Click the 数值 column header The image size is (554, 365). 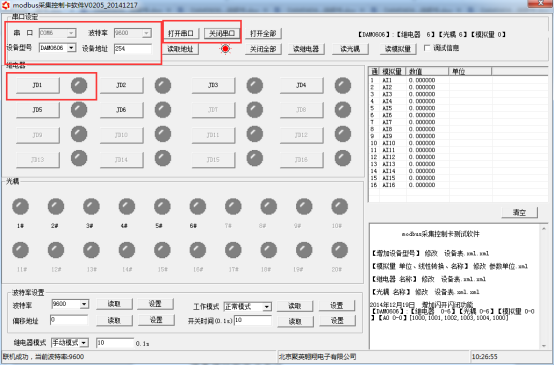pyautogui.click(x=427, y=71)
